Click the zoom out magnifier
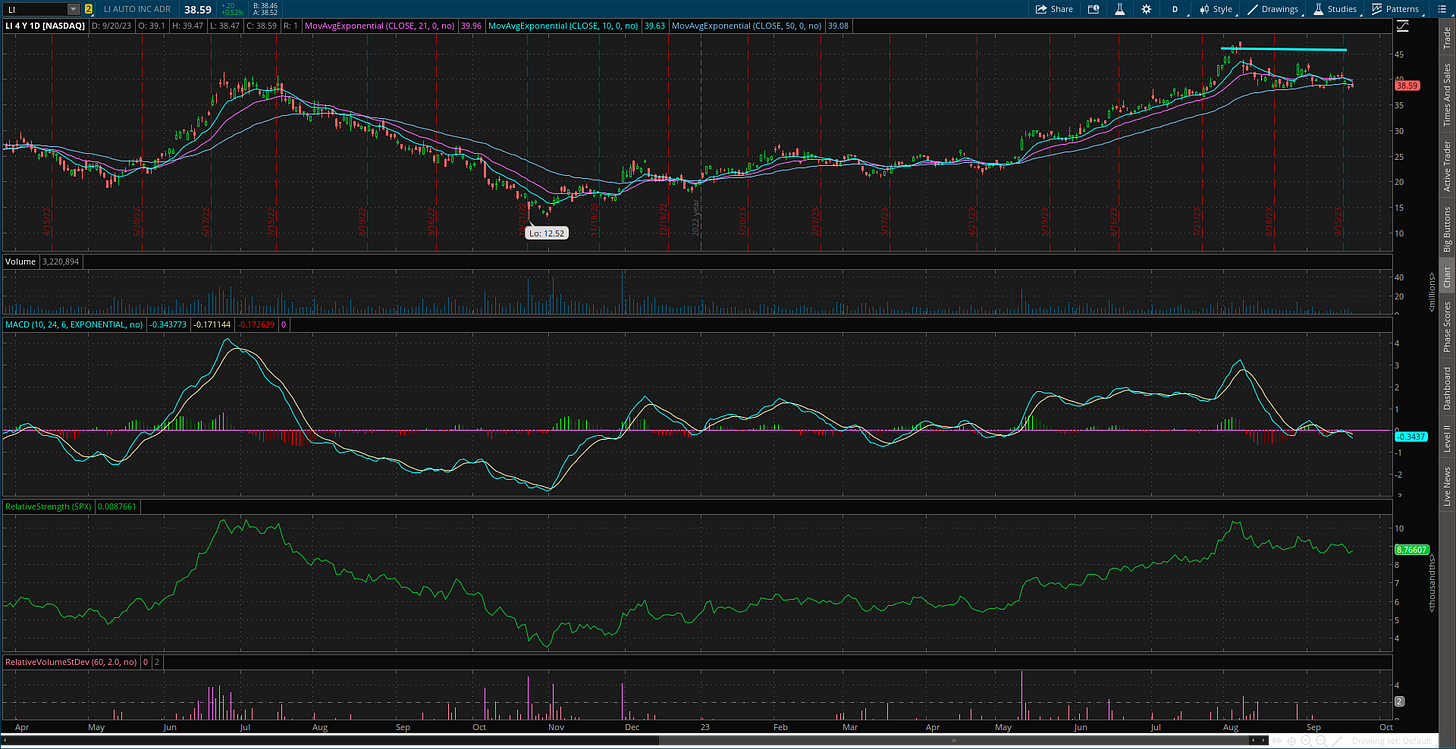The image size is (1456, 749). (1321, 740)
